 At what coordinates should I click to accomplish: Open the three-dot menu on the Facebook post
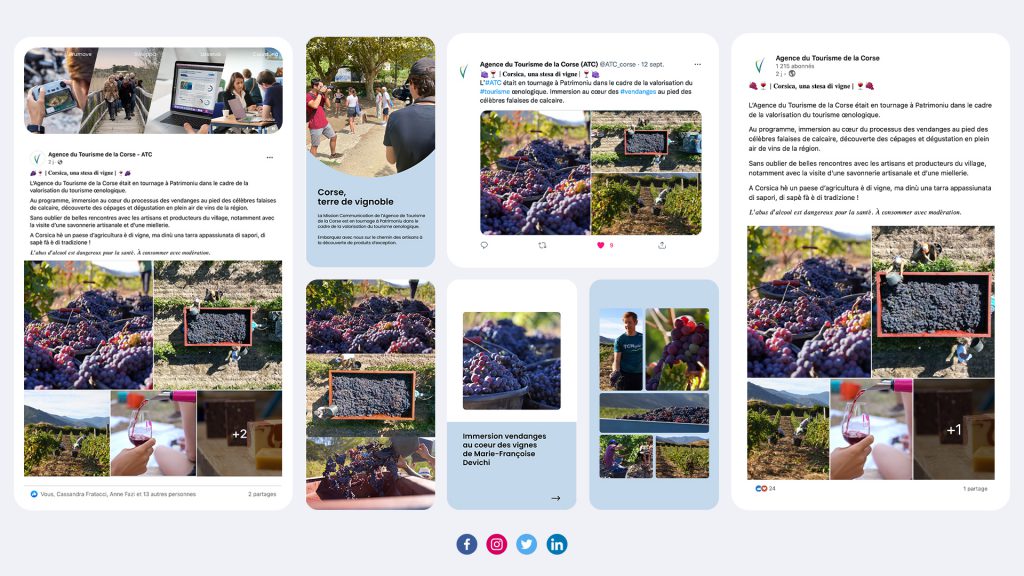pyautogui.click(x=269, y=157)
